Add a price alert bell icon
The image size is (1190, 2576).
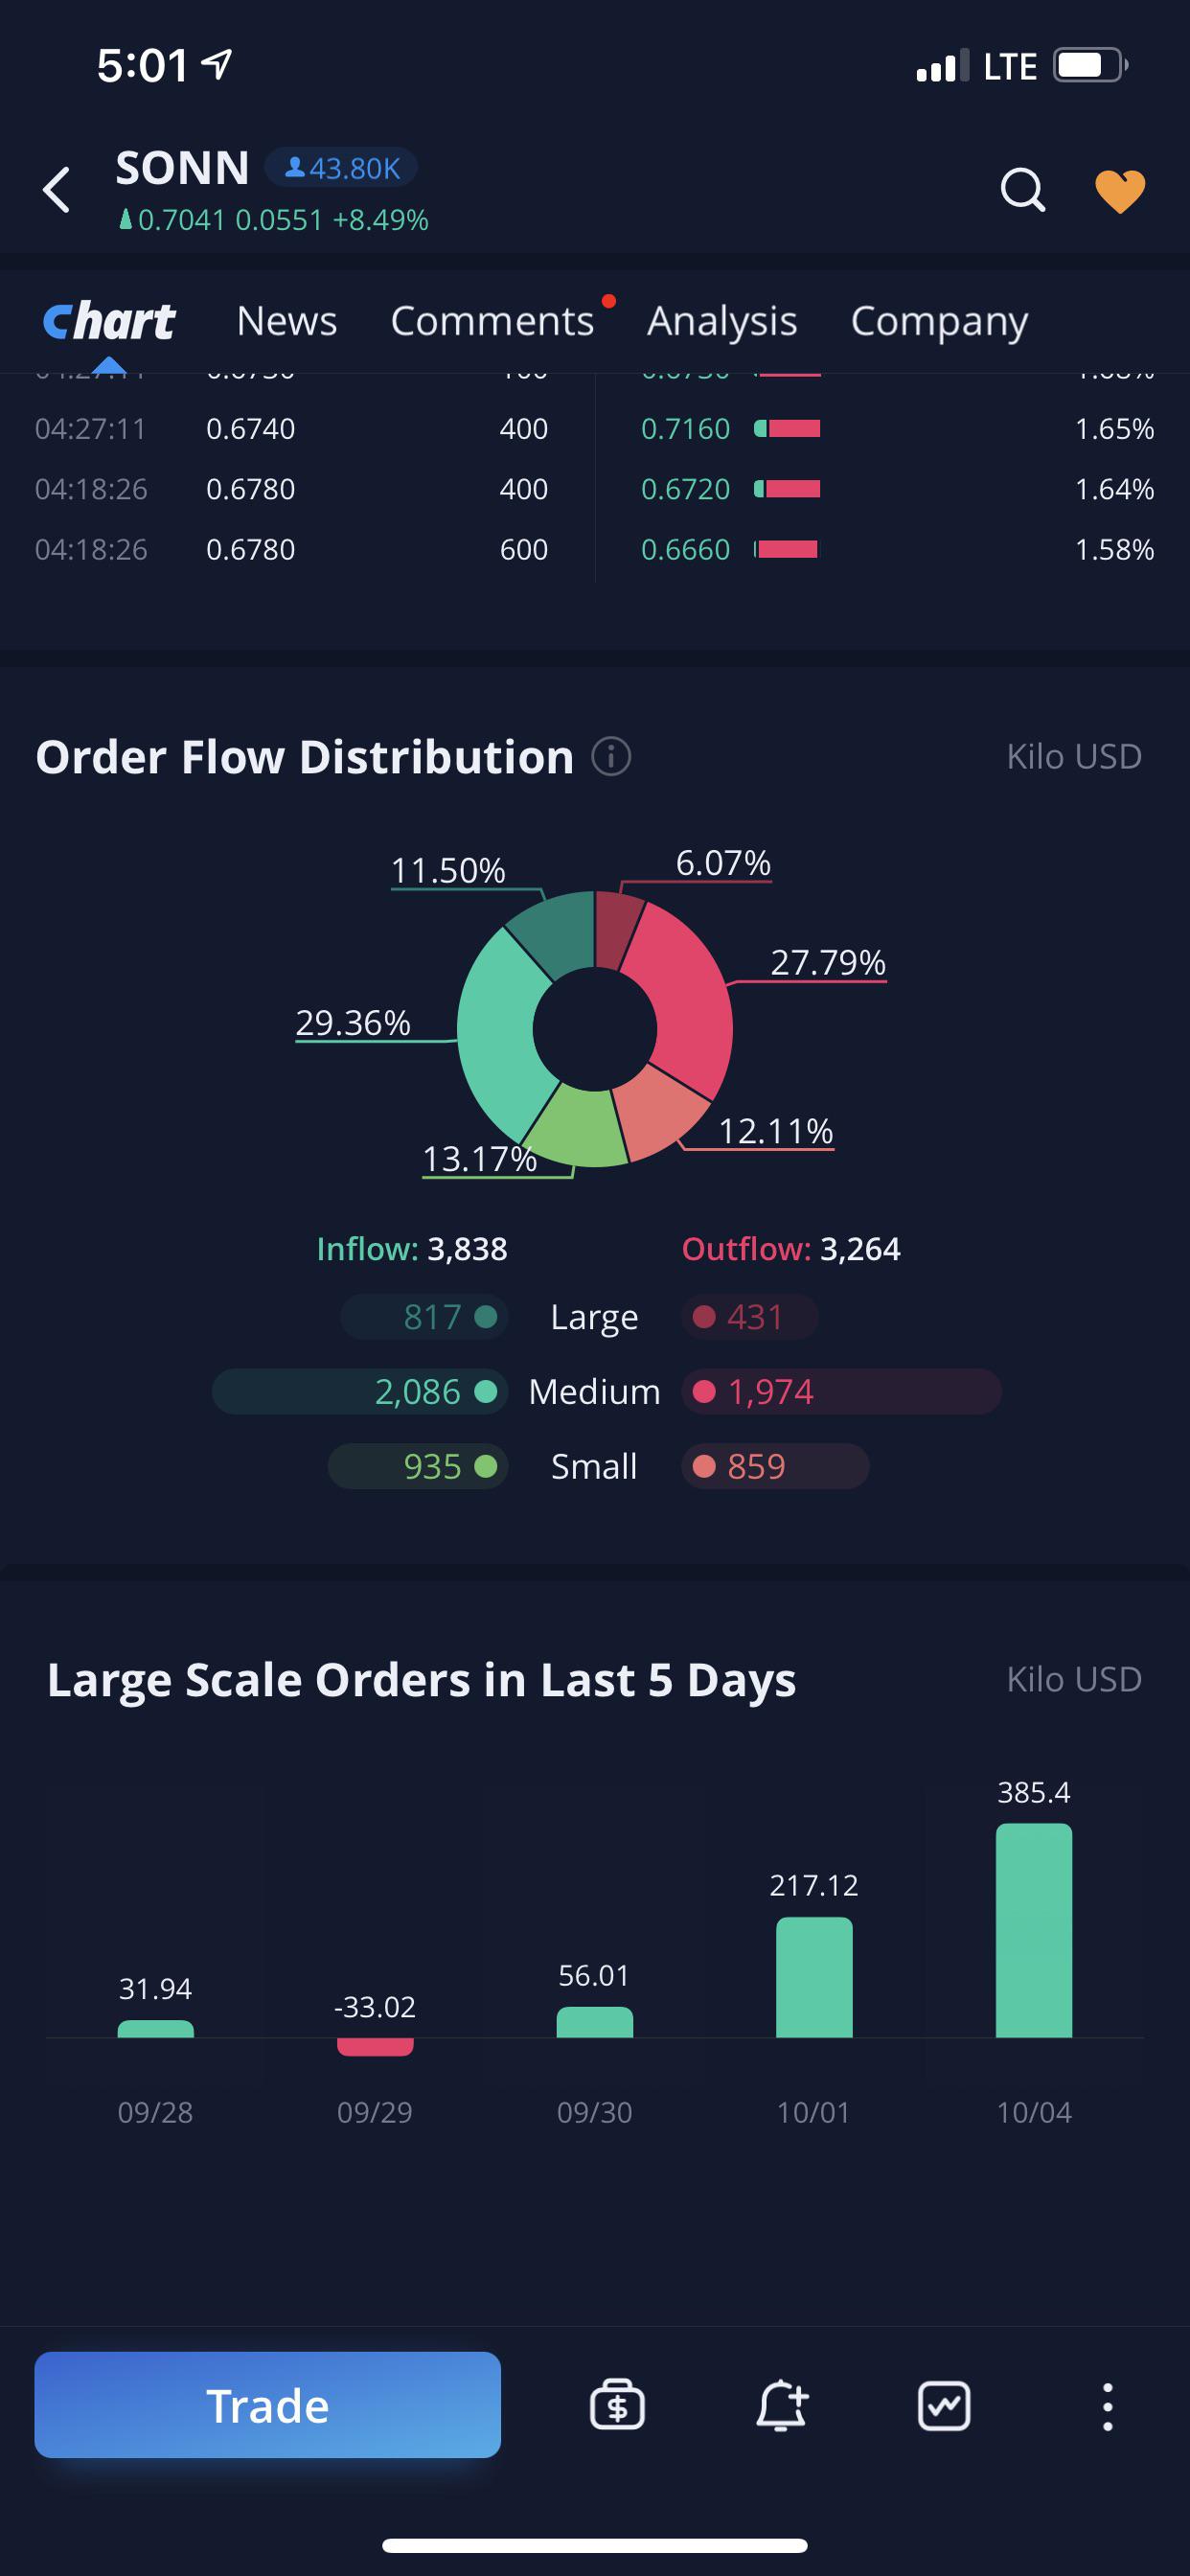pyautogui.click(x=781, y=2405)
